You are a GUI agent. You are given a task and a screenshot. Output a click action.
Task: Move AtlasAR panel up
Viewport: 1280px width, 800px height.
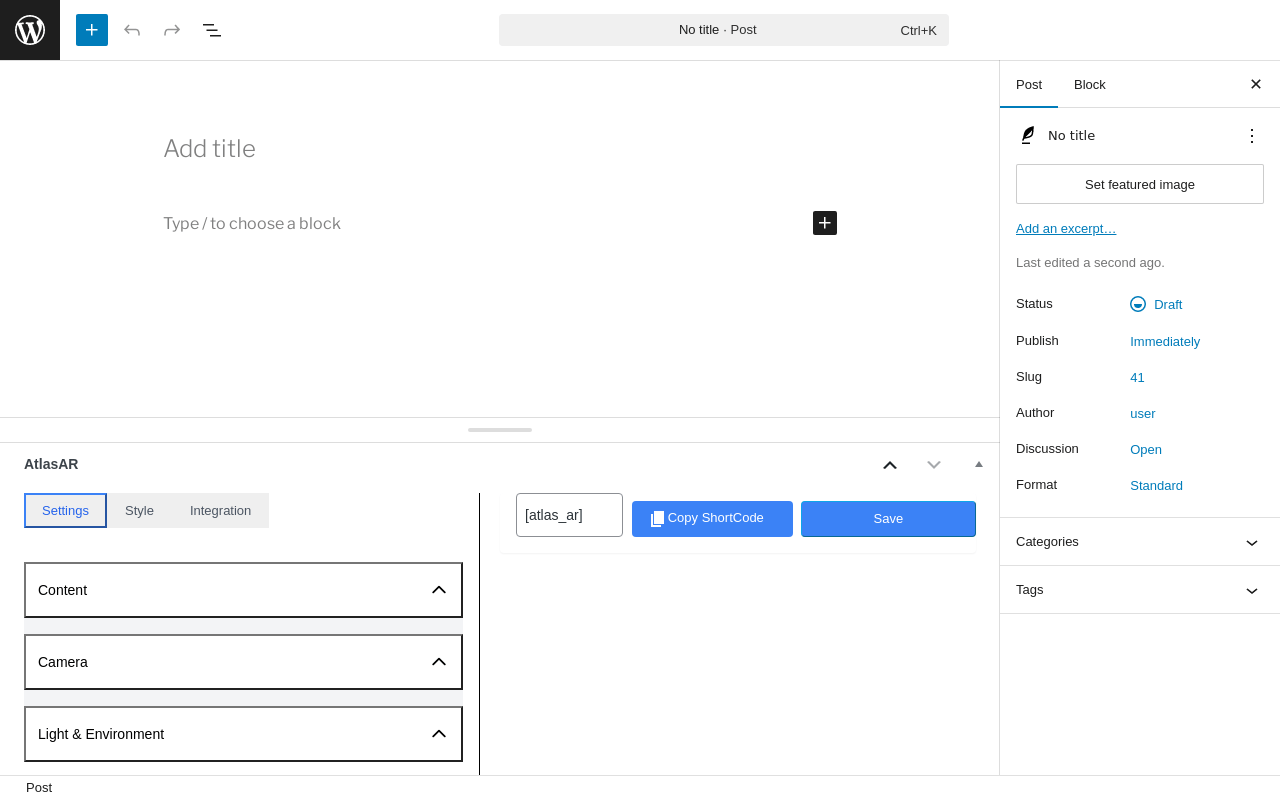pyautogui.click(x=890, y=465)
